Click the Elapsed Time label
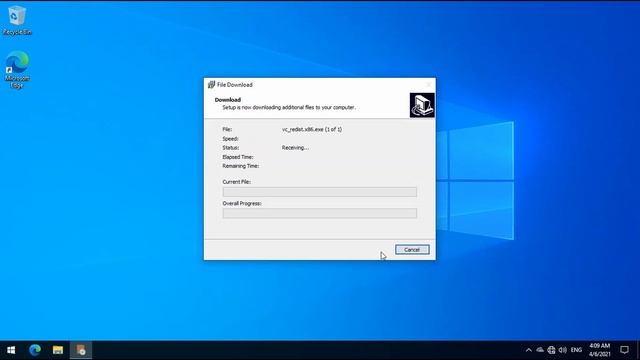The image size is (640, 360). [x=238, y=157]
